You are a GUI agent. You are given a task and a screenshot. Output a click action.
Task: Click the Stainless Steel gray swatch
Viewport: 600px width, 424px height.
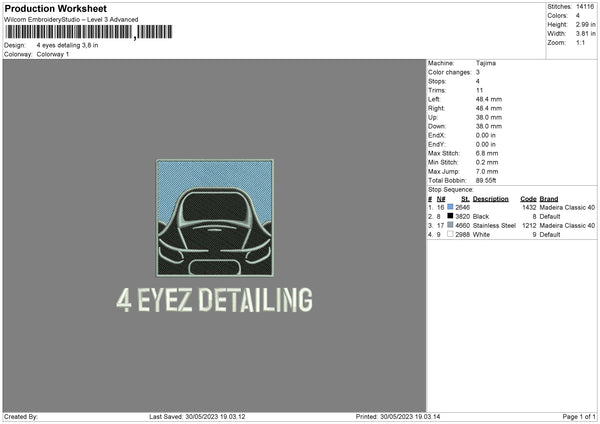pos(450,225)
